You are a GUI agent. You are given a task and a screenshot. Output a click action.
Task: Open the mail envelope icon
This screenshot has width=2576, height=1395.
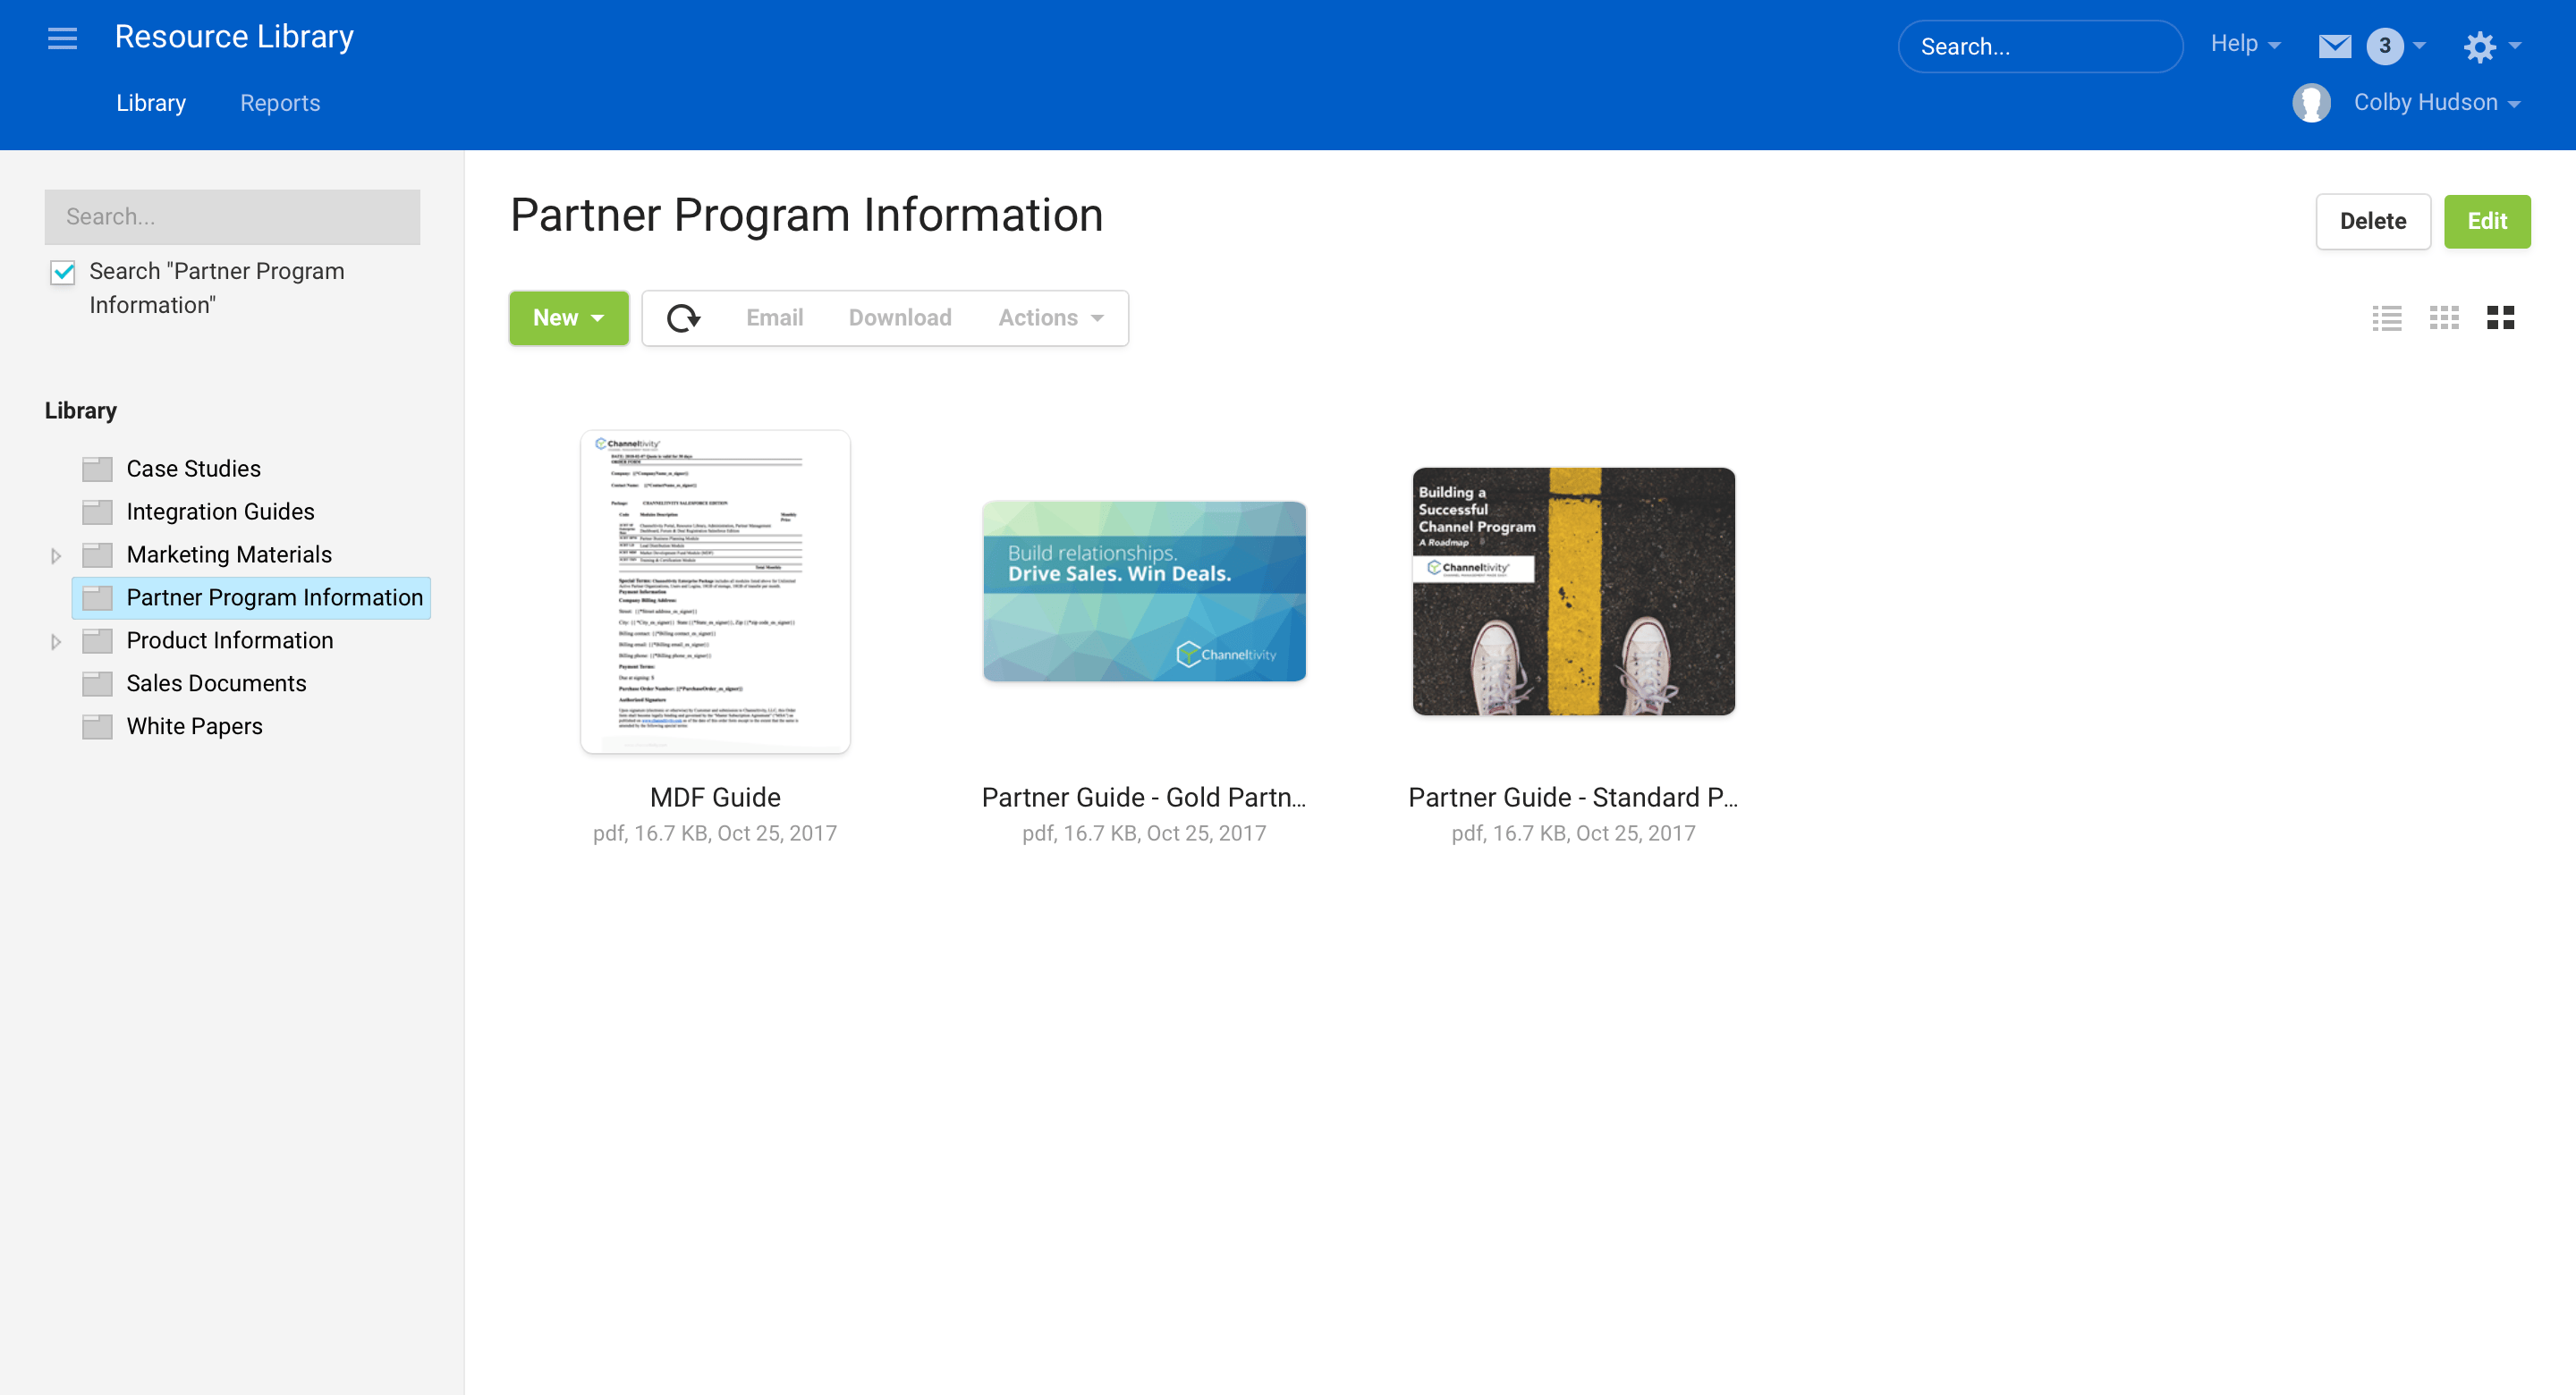(2334, 46)
